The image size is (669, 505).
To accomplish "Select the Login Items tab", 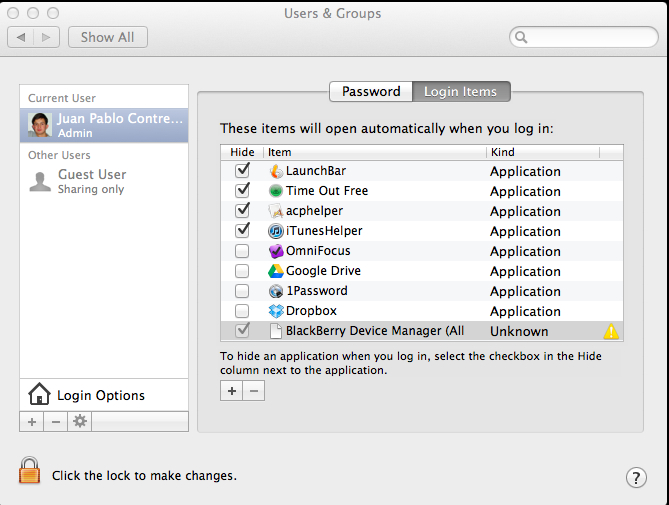I will pos(461,91).
